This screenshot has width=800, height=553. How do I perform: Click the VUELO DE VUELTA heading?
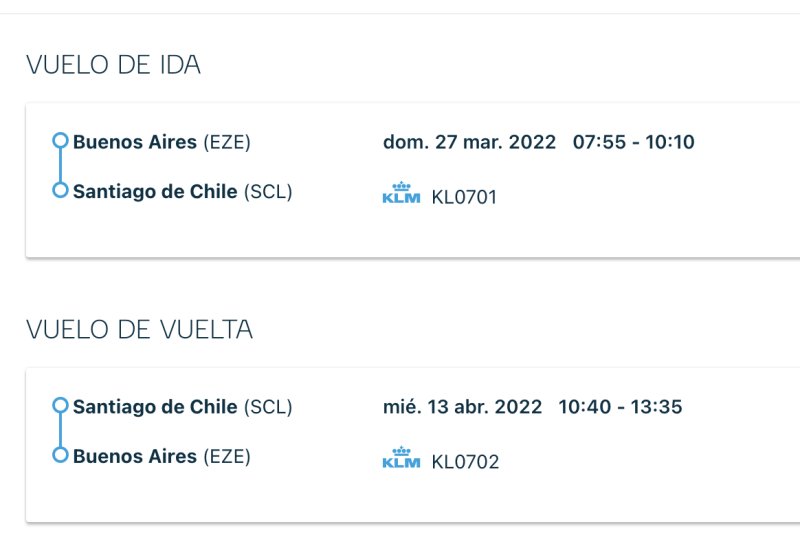point(139,330)
